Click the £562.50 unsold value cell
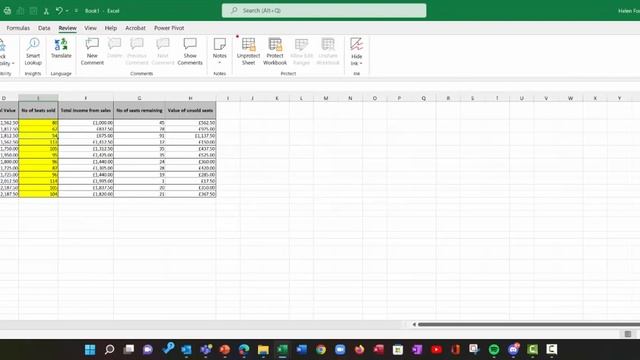The width and height of the screenshot is (640, 360). (x=190, y=122)
